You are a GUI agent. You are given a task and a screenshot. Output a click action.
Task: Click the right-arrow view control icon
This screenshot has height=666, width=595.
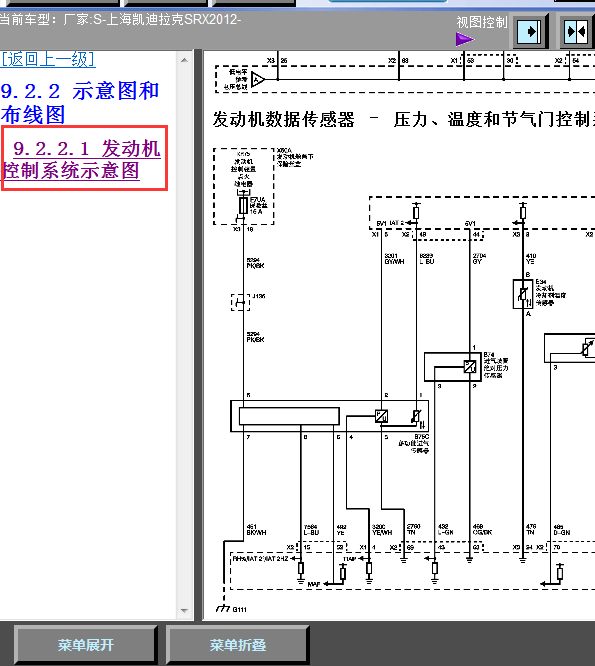tap(529, 32)
